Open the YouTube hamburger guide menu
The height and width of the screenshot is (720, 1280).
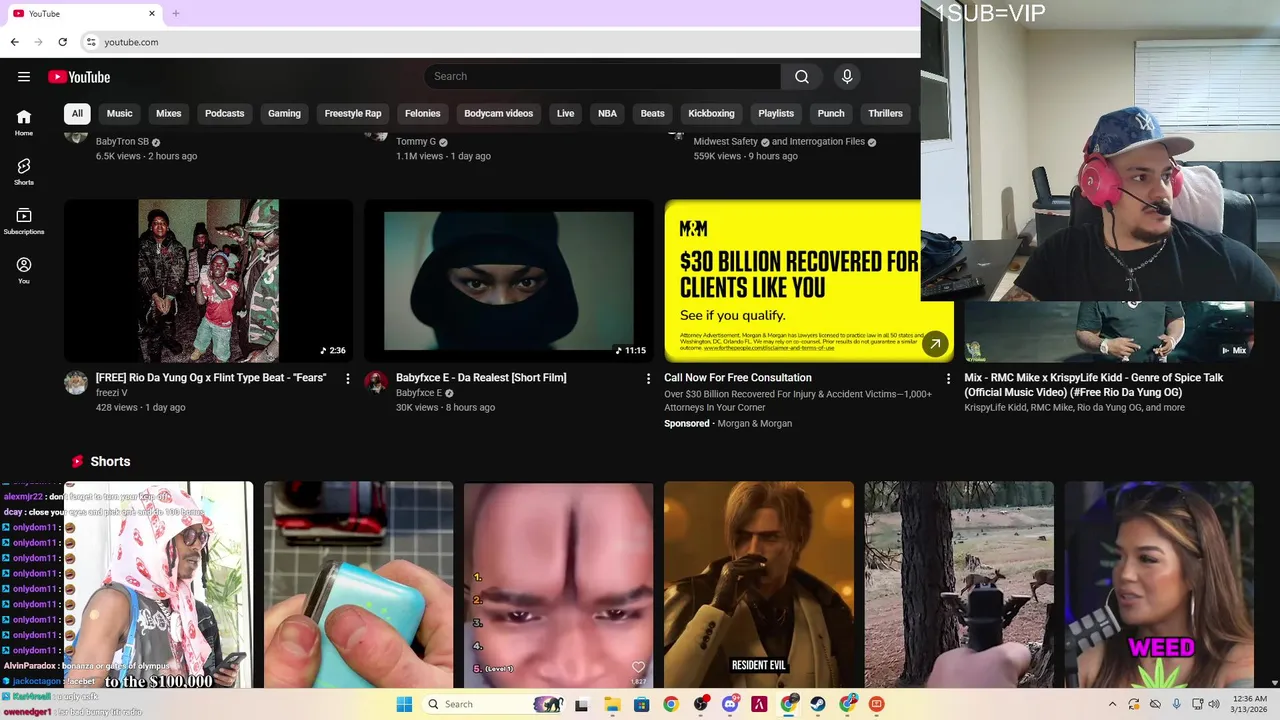click(24, 77)
